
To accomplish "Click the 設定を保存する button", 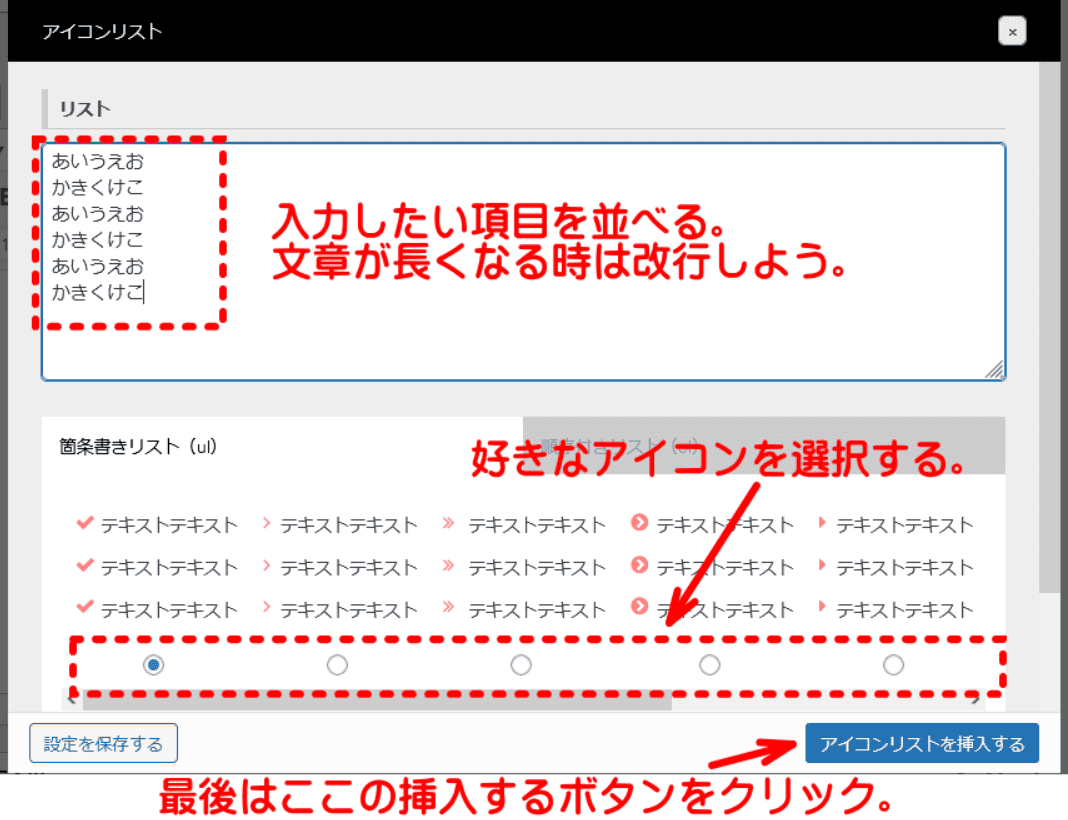I will [x=104, y=743].
